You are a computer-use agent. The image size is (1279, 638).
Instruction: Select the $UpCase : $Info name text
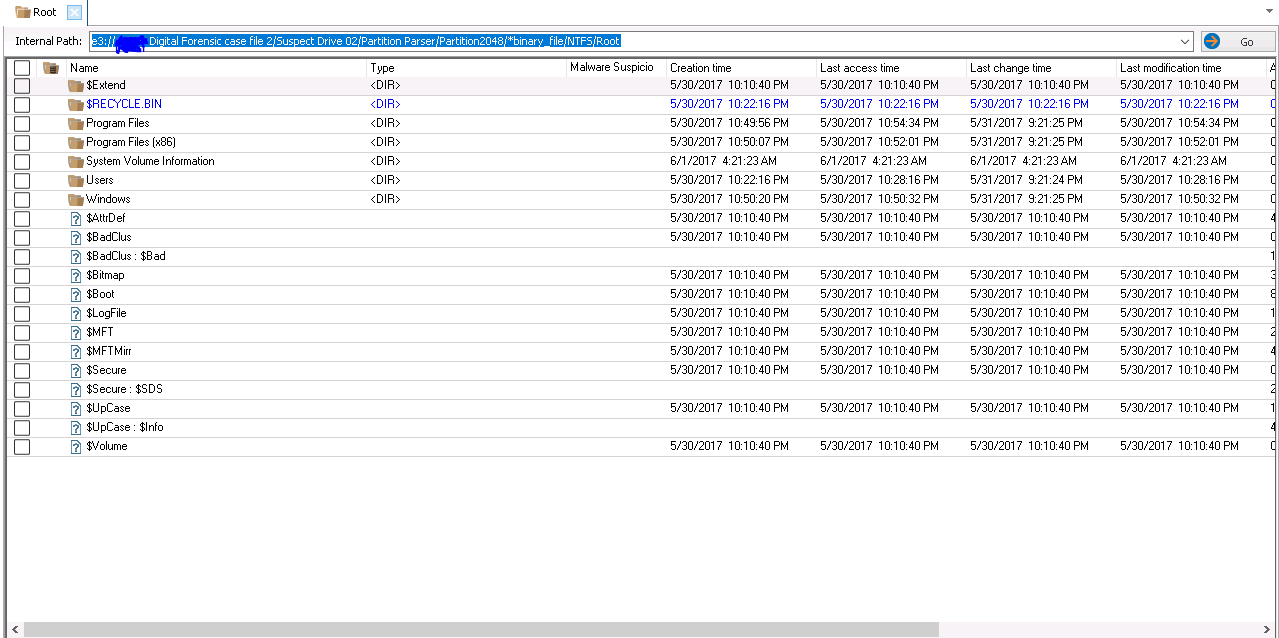125,427
